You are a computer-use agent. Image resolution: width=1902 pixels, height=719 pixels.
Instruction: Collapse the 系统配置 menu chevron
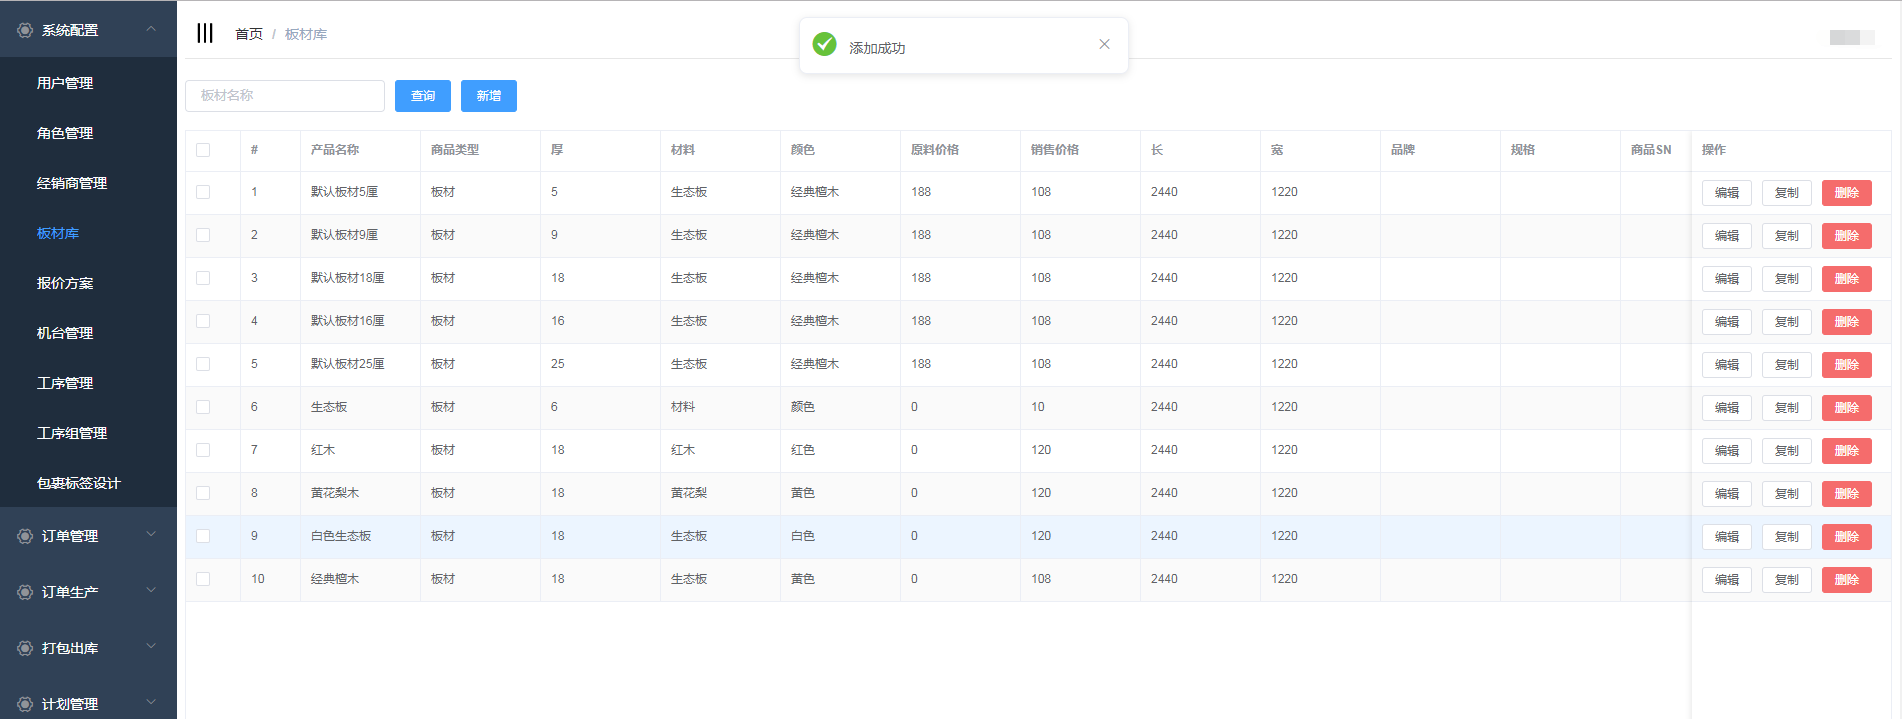151,29
